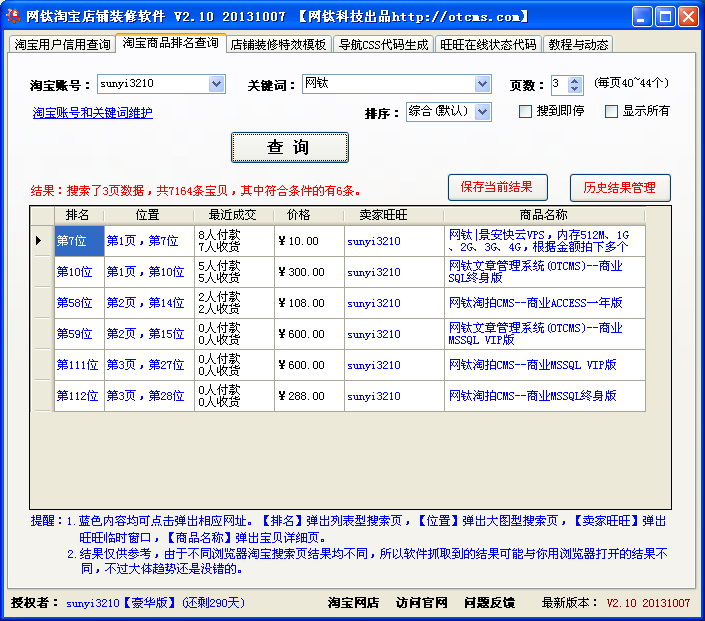Open the 教程与动态 tab
Screen dimensions: 705x621
point(578,44)
